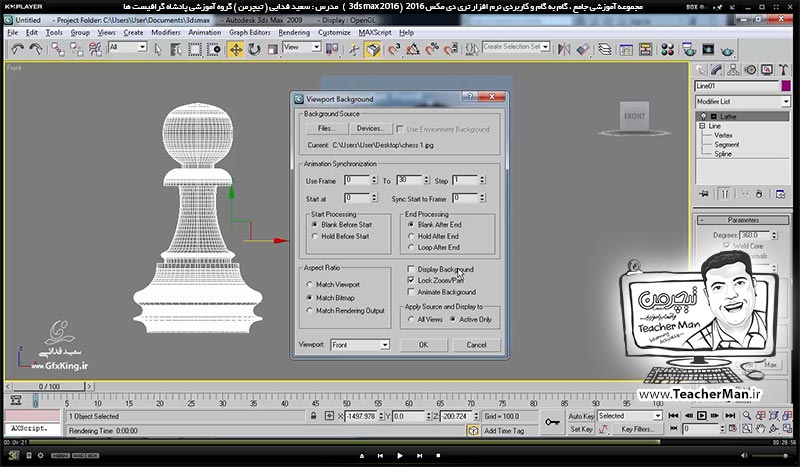Screen dimensions: 800x467
Task: Open the Material Editor spheres icon
Action: tap(667, 49)
